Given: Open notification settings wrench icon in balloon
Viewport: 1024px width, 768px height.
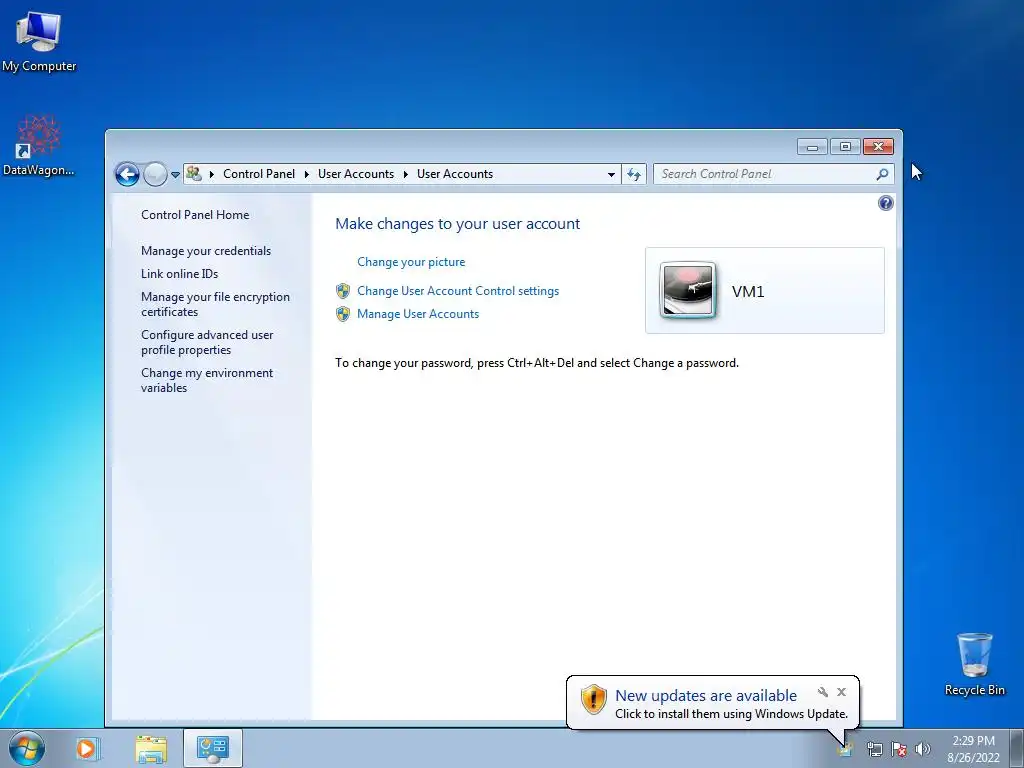Looking at the screenshot, I should coord(823,692).
